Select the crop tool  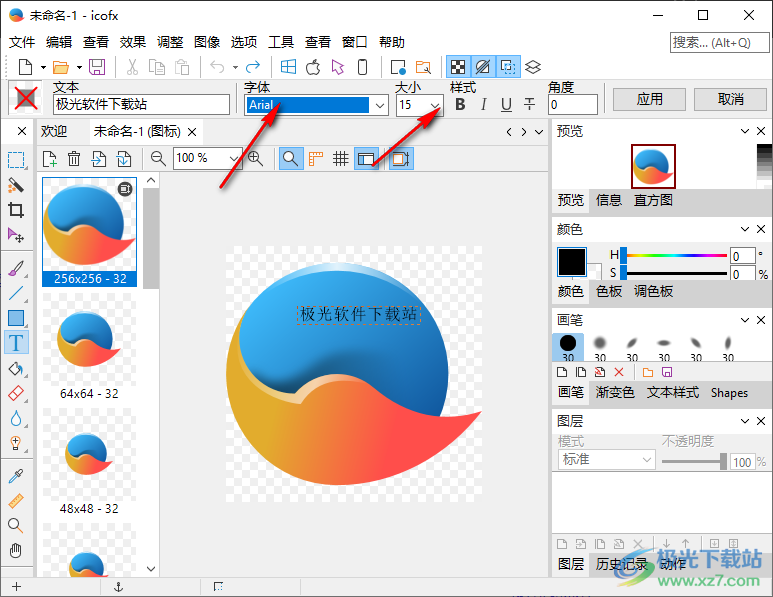point(16,211)
